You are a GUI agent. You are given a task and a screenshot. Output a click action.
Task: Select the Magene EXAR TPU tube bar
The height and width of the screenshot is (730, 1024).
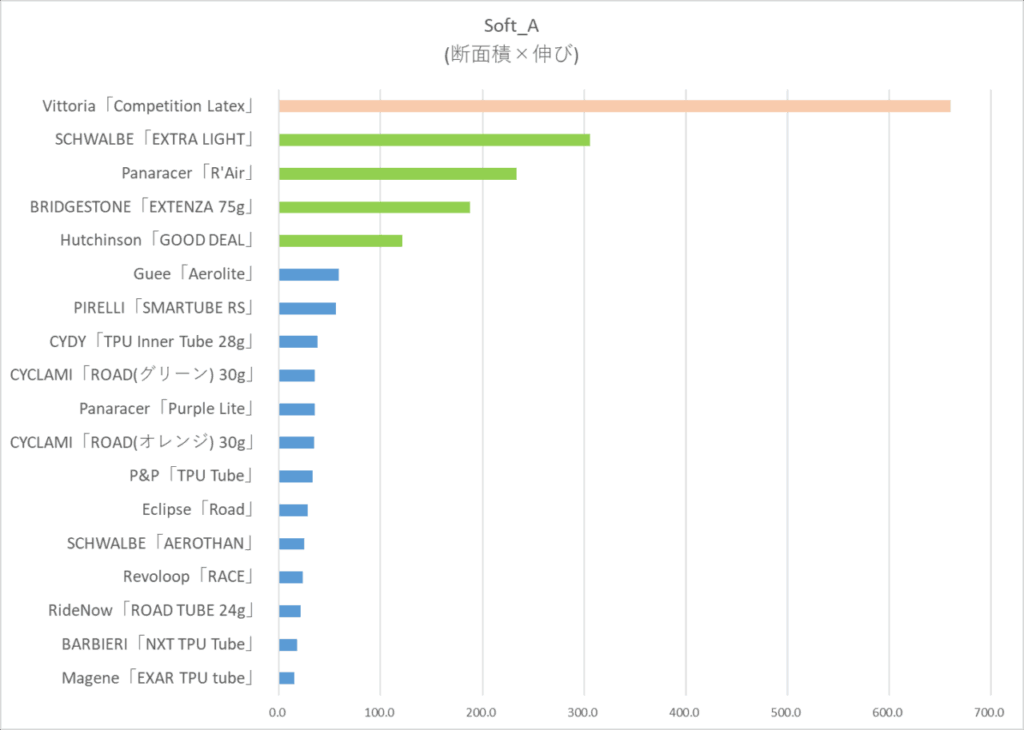point(287,678)
